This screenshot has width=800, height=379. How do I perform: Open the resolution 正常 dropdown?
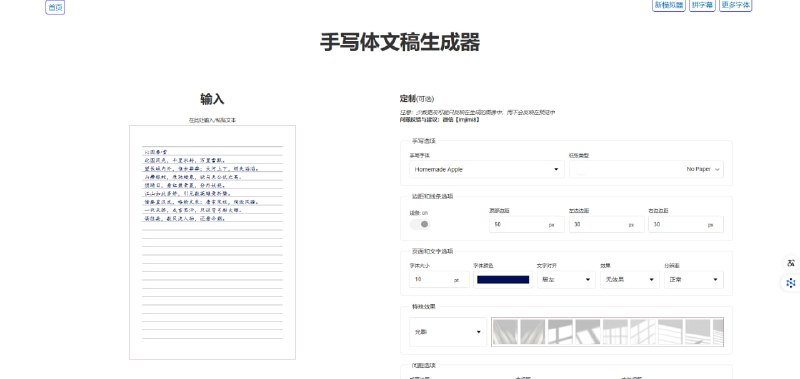point(693,280)
